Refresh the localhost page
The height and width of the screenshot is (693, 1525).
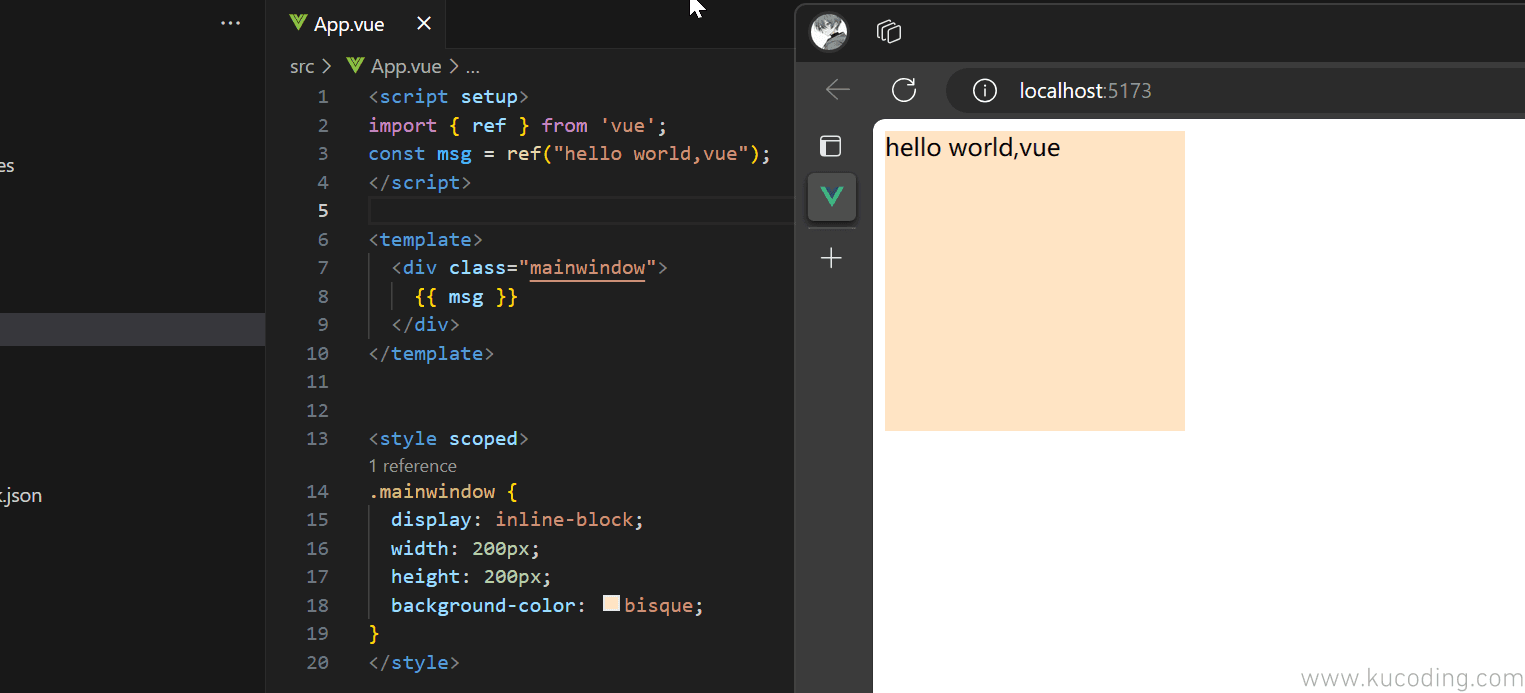pos(904,90)
